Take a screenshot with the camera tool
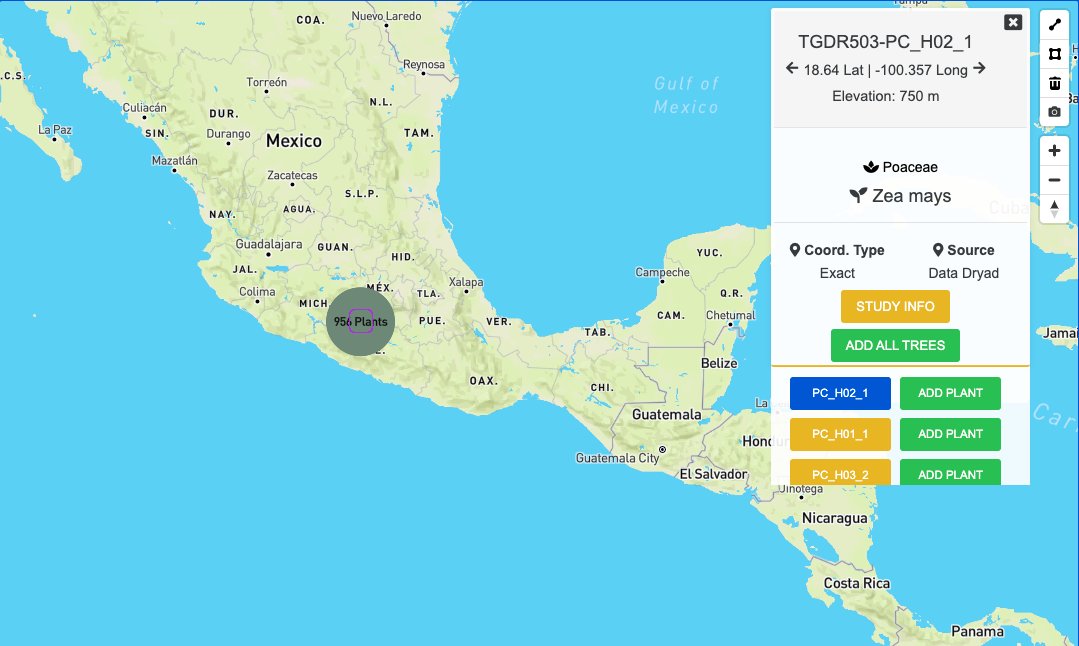This screenshot has width=1079, height=646. pos(1054,111)
